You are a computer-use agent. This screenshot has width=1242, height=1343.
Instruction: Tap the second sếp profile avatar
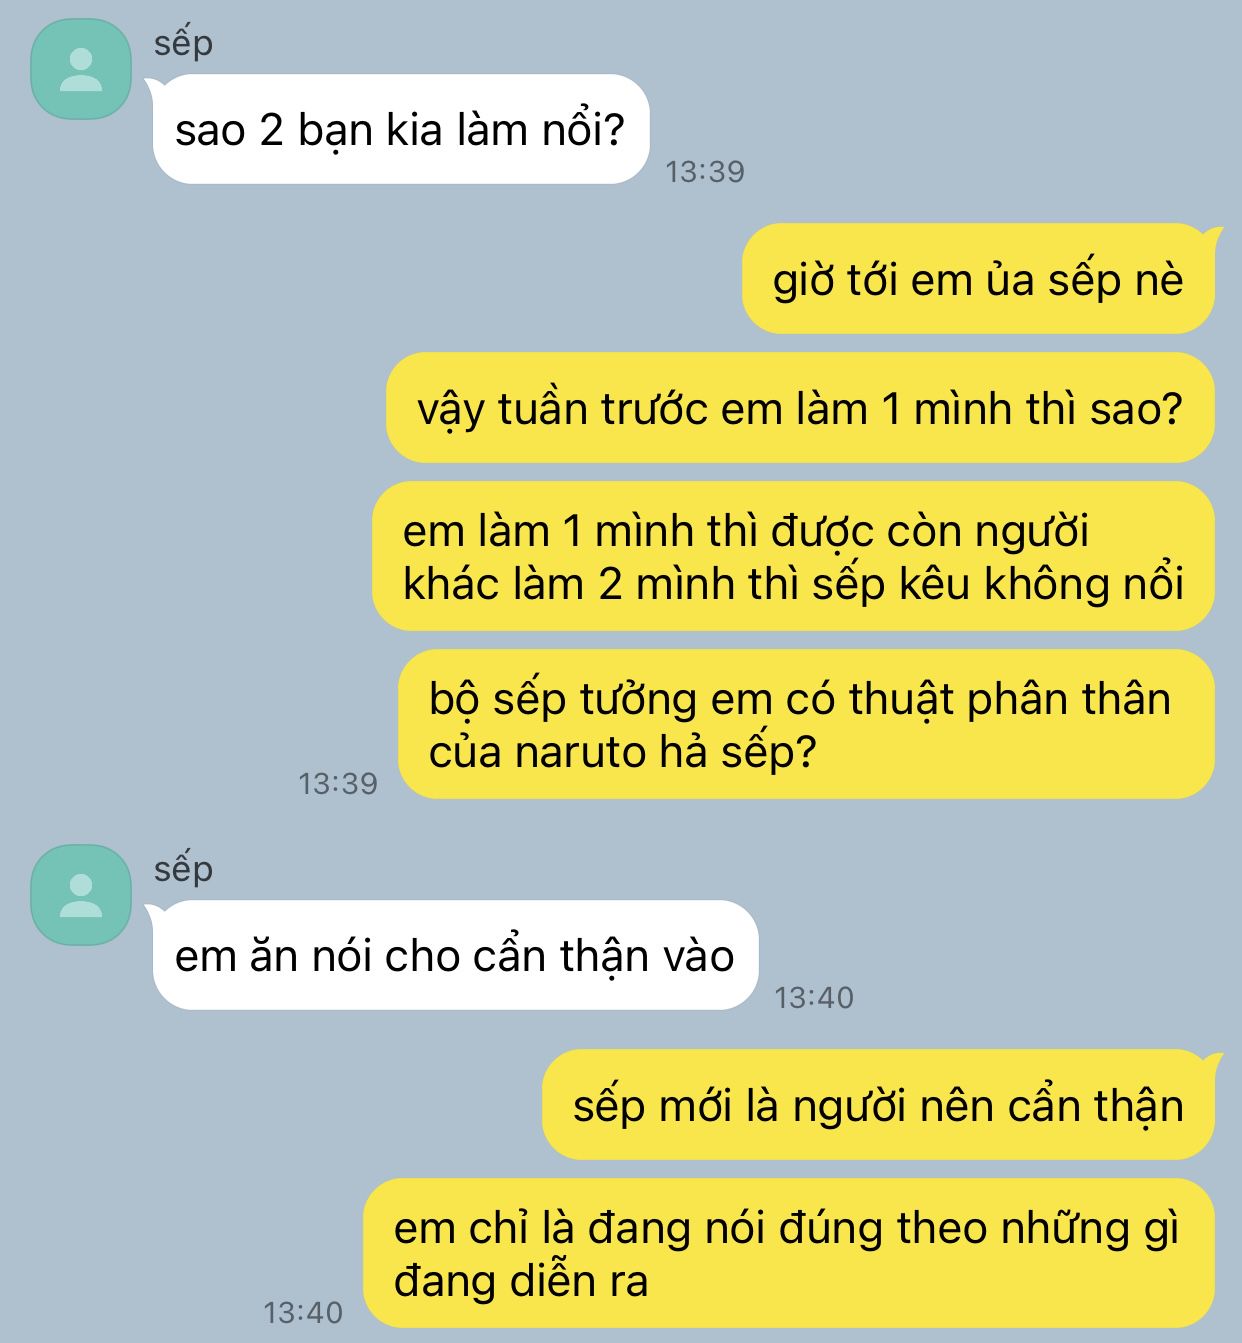81,895
